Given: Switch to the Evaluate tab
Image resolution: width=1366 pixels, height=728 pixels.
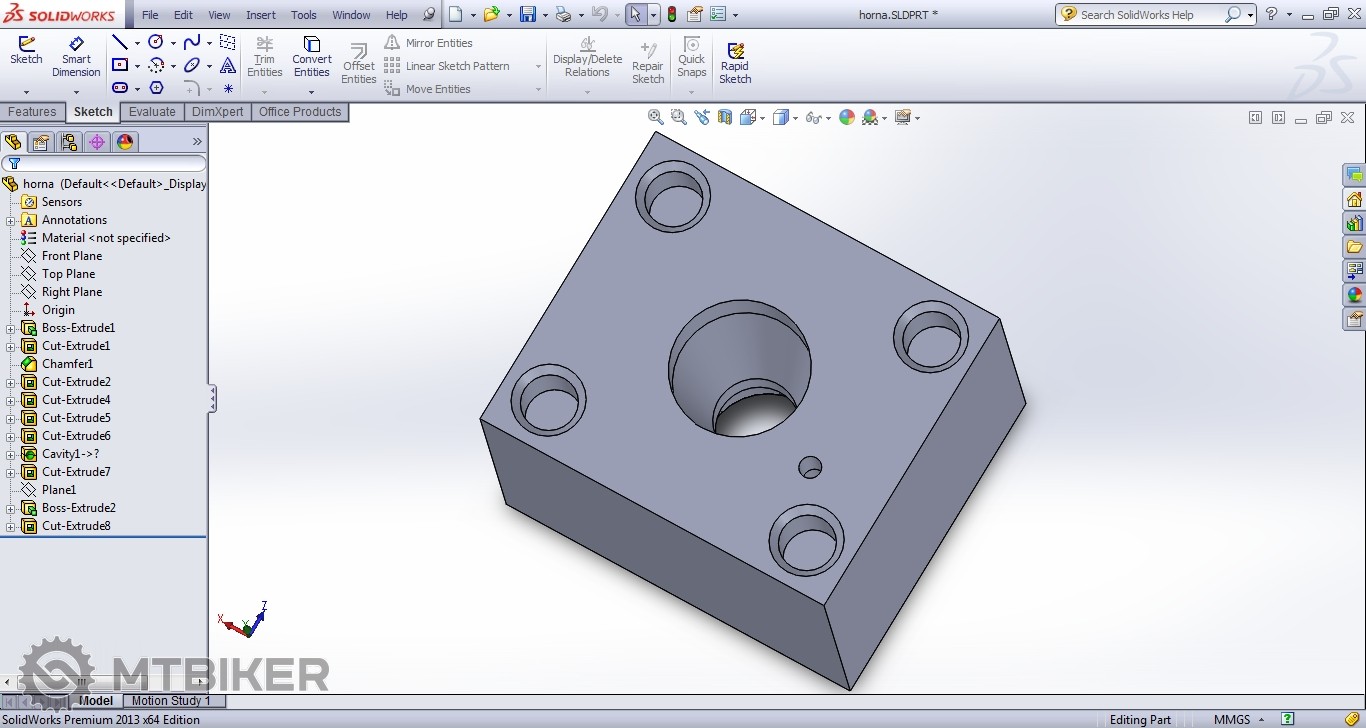Looking at the screenshot, I should coord(152,112).
